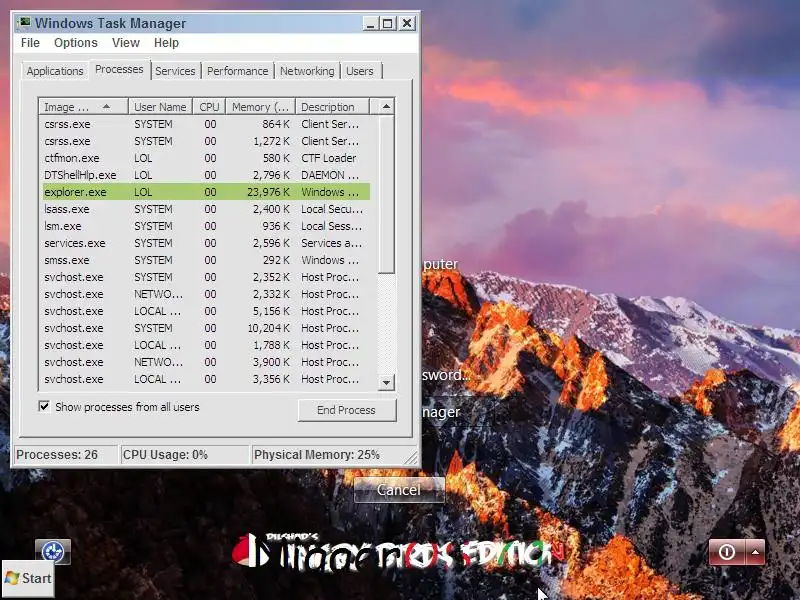Select the Processes tab
Viewport: 800px width, 600px height.
coord(119,69)
